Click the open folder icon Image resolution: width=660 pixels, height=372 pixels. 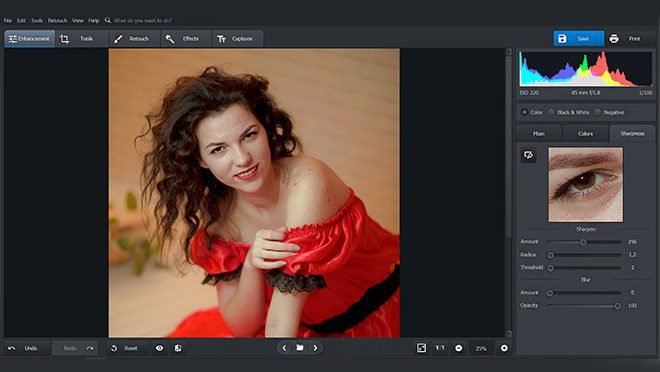coord(300,348)
